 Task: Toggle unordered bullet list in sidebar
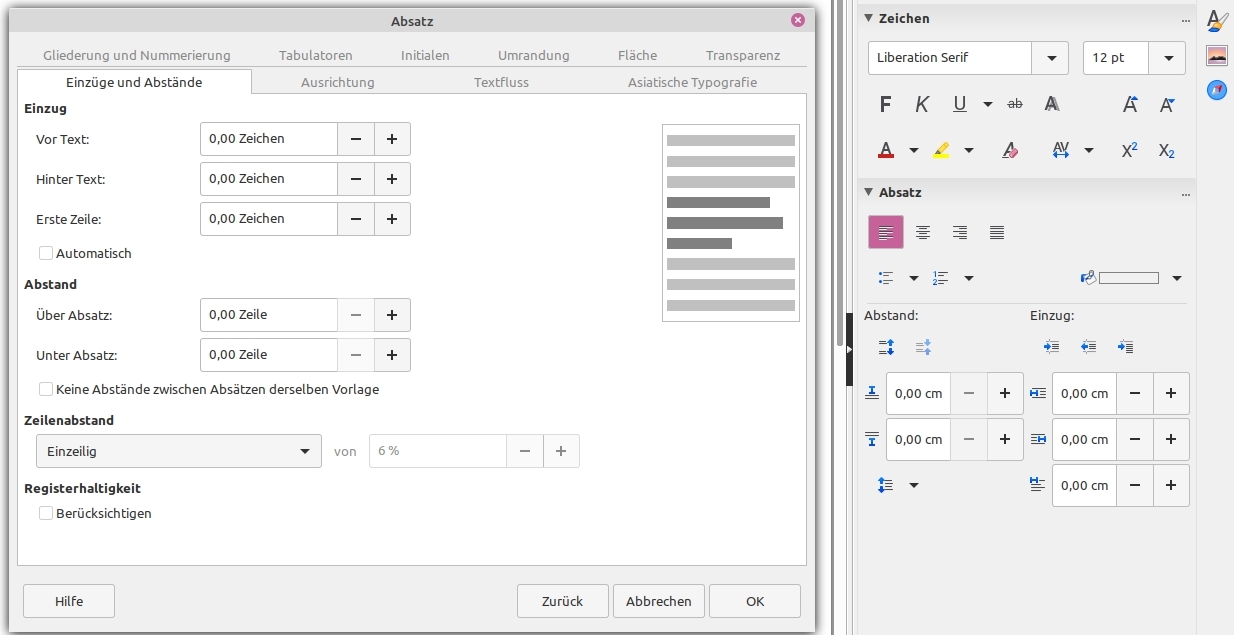coord(885,278)
